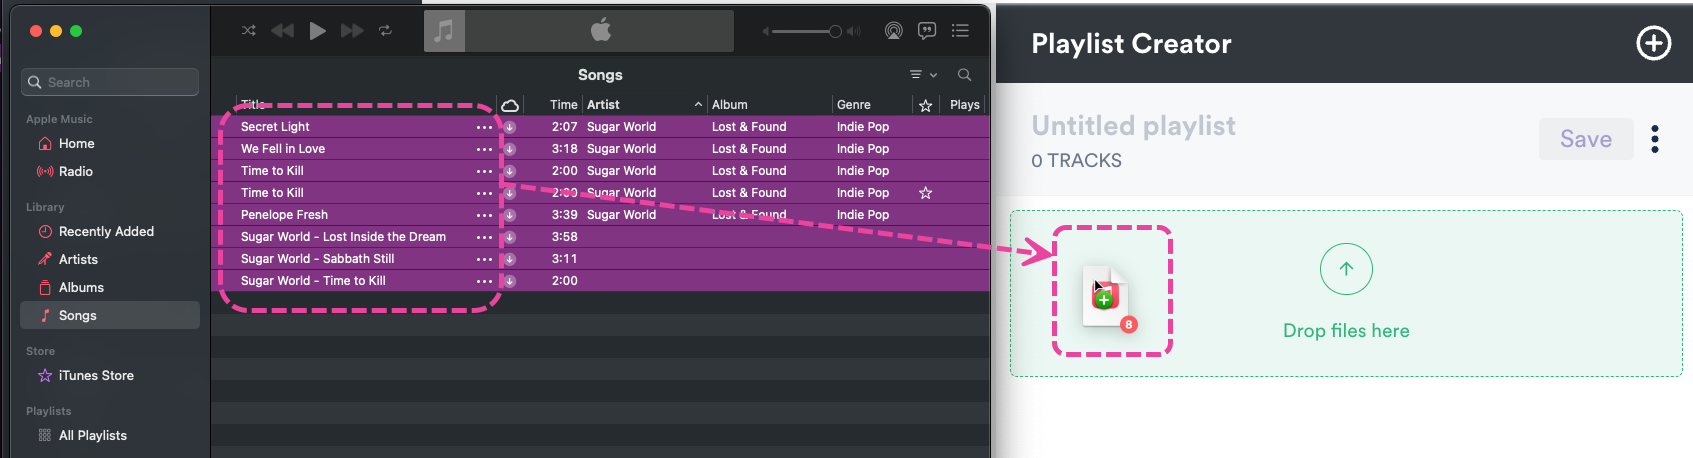This screenshot has width=1693, height=458.
Task: Click the search magnifier in Songs header
Action: coord(964,75)
